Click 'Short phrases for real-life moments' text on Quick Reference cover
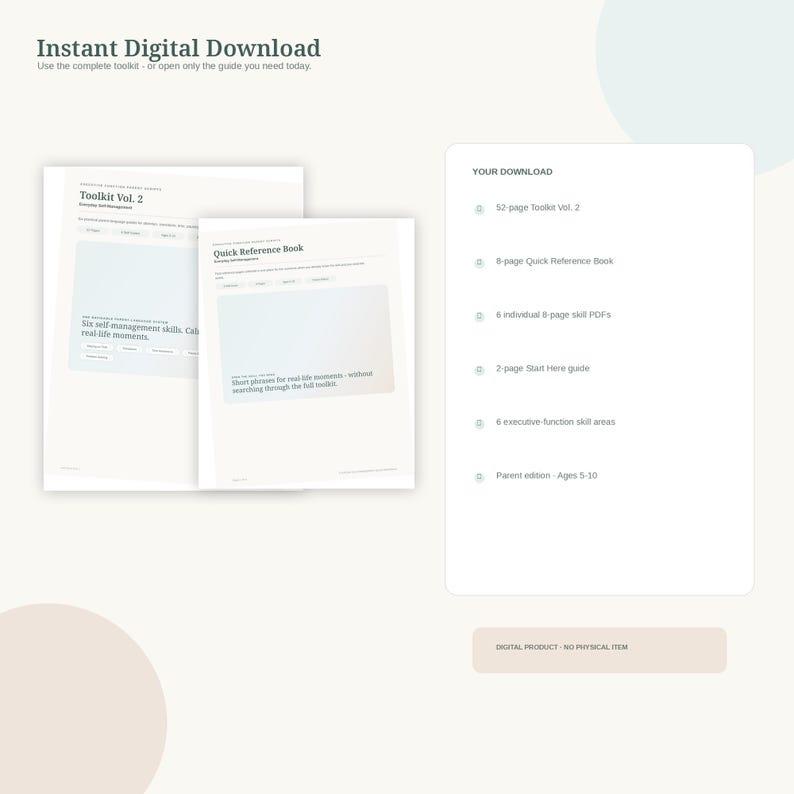Viewport: 794px width, 794px height. tap(302, 382)
